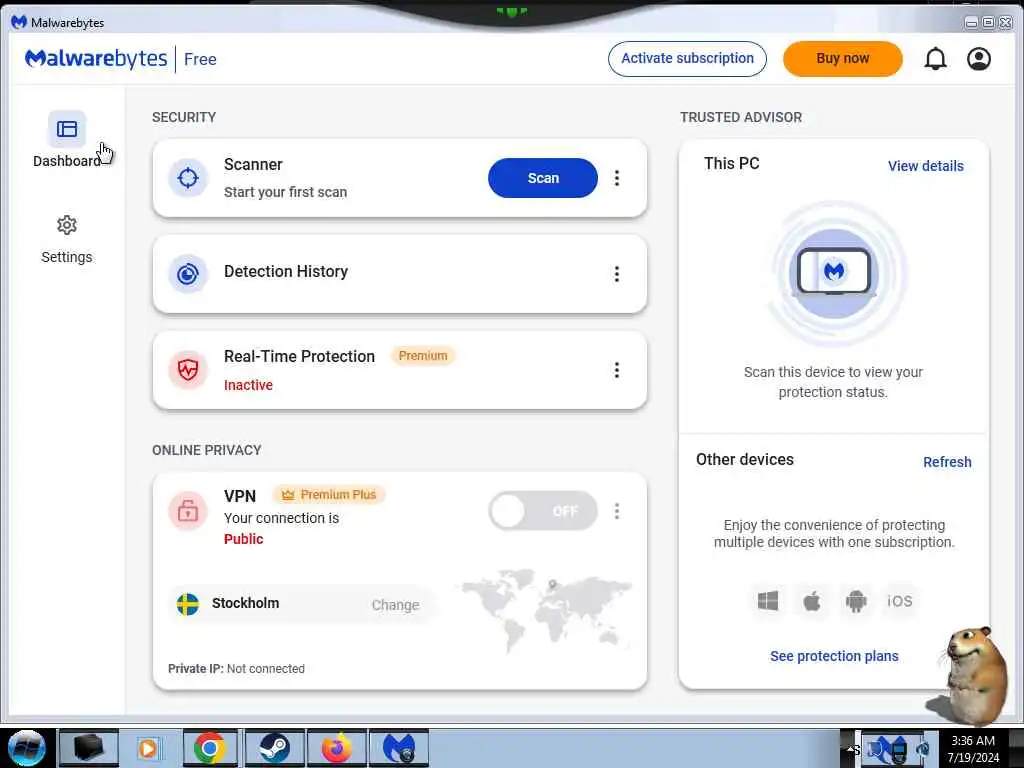Viewport: 1024px width, 768px height.
Task: Open Firefox from the taskbar
Action: tap(336, 748)
